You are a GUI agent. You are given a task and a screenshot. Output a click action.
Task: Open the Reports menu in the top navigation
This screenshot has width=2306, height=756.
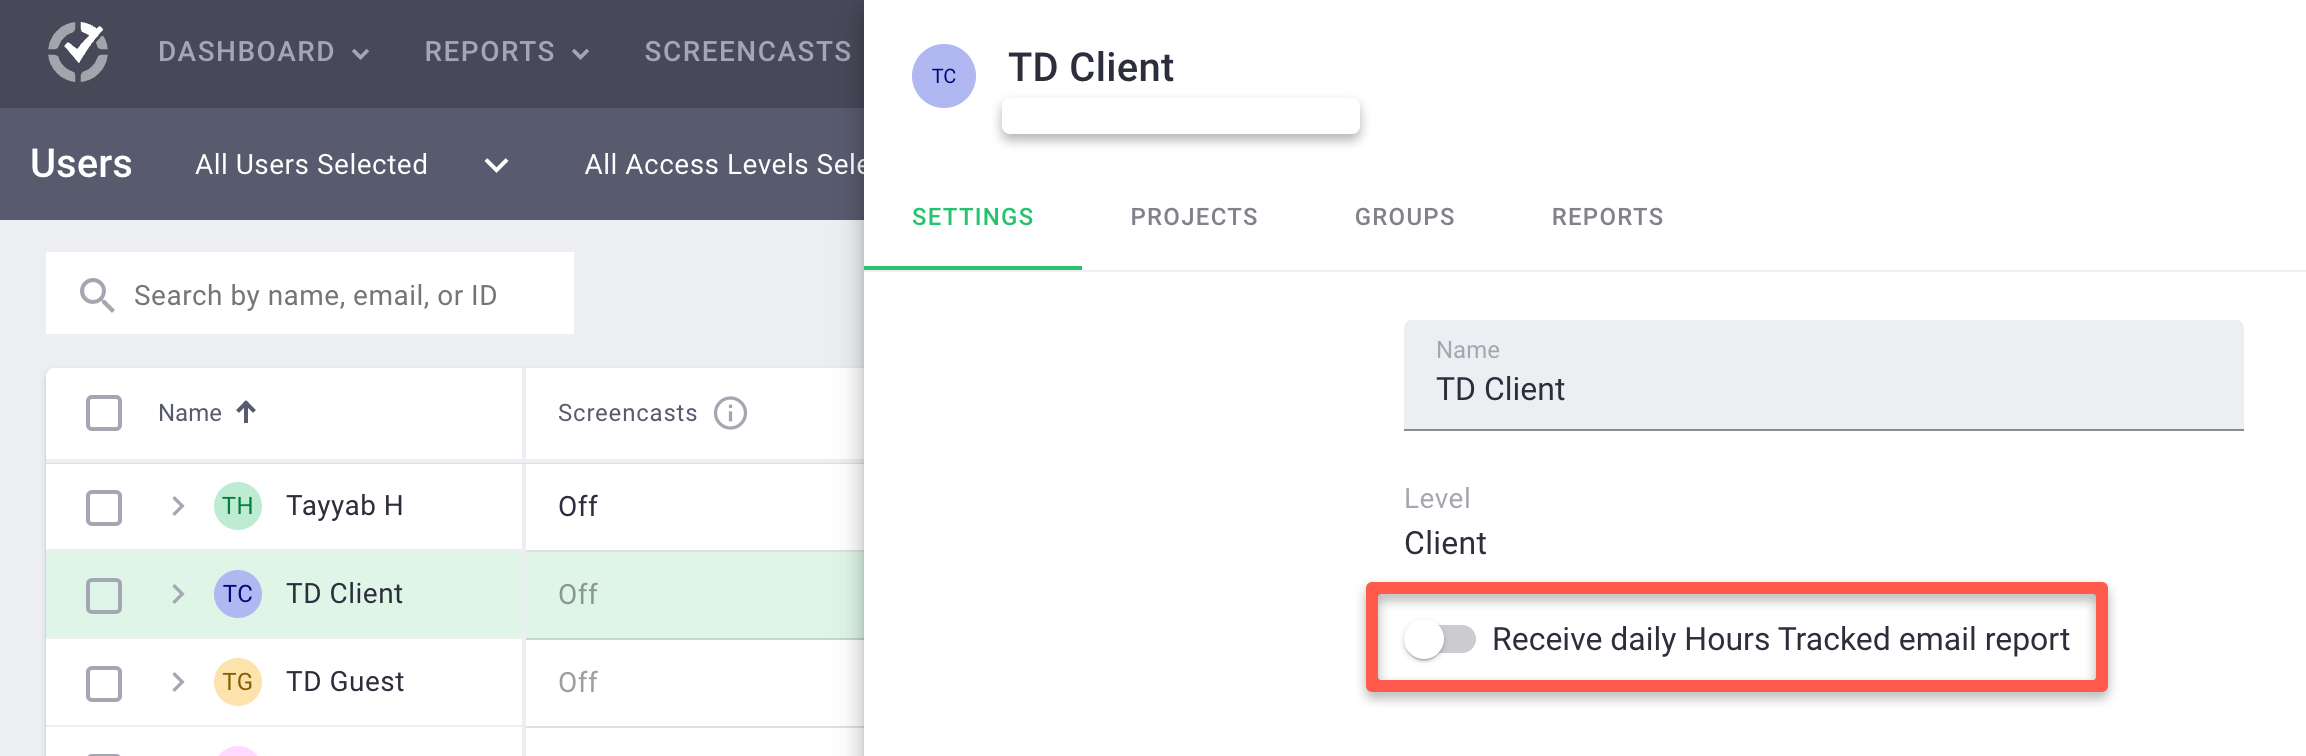[x=507, y=52]
